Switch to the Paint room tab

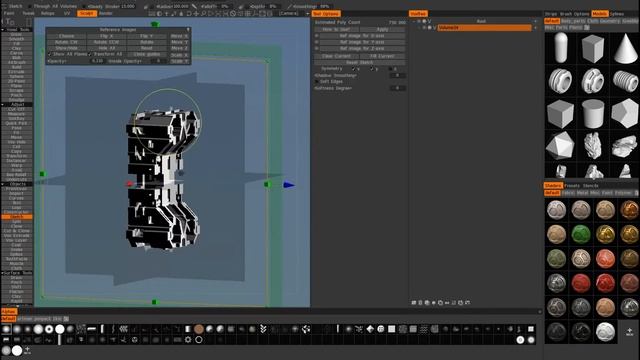click(9, 13)
